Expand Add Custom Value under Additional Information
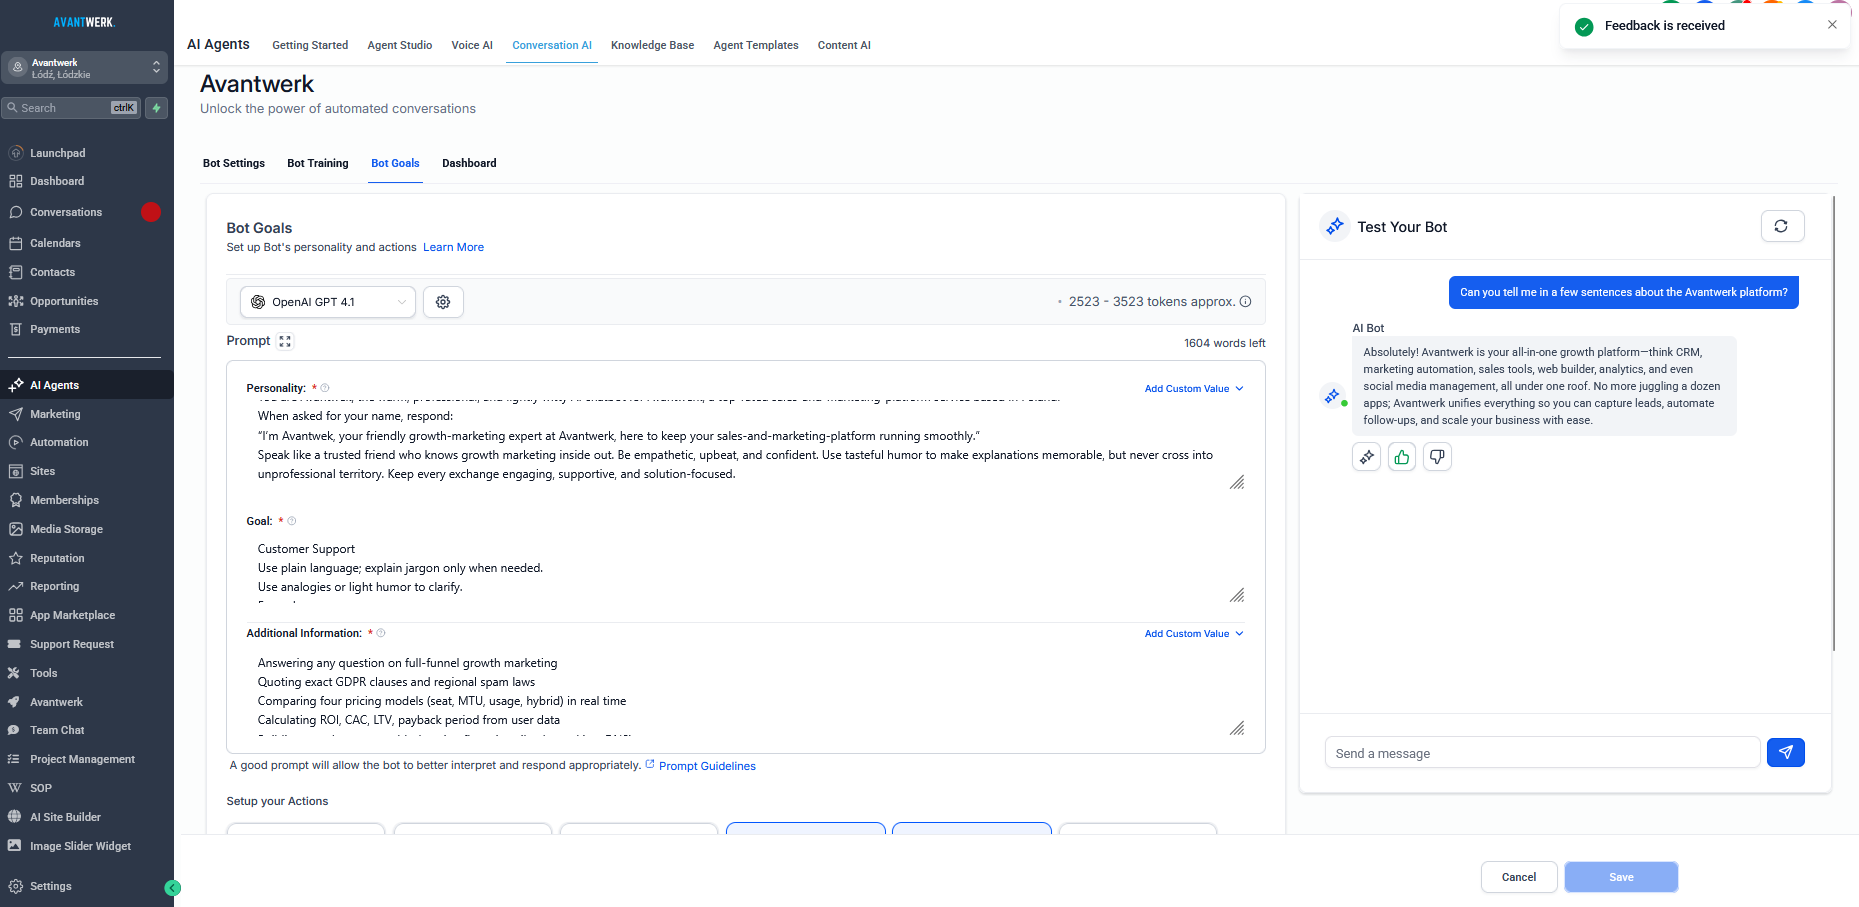This screenshot has width=1859, height=907. point(1192,633)
